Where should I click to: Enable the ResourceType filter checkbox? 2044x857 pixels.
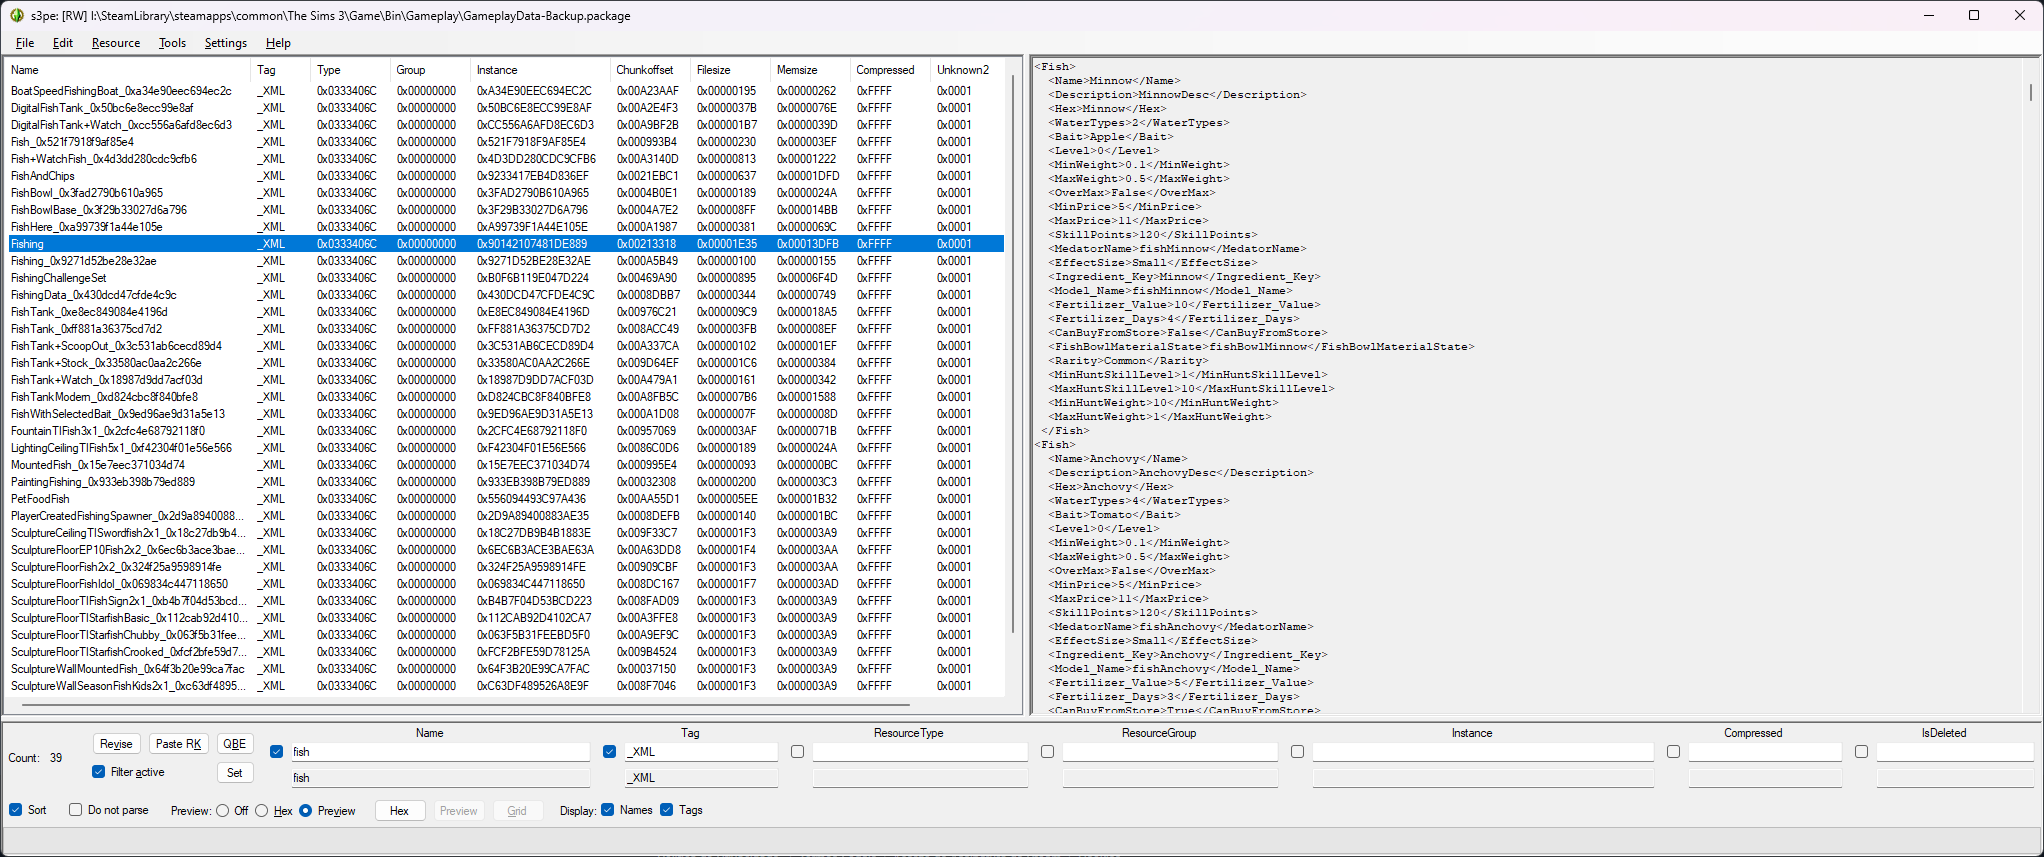797,752
